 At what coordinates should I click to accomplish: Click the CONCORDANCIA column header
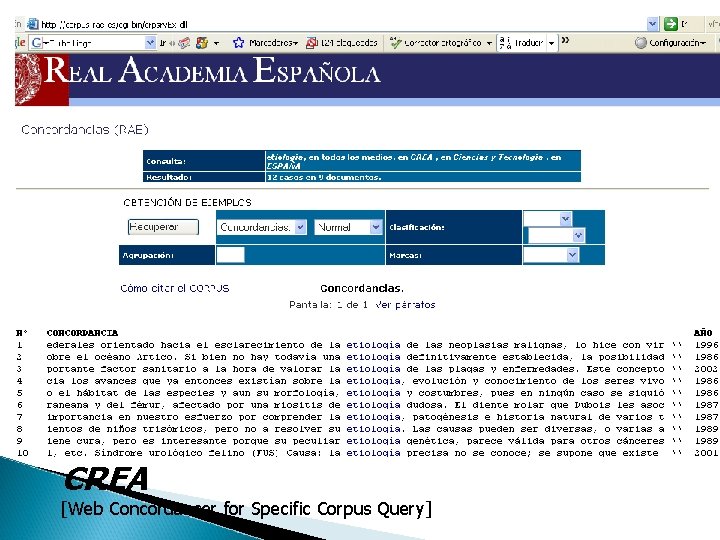pos(82,332)
